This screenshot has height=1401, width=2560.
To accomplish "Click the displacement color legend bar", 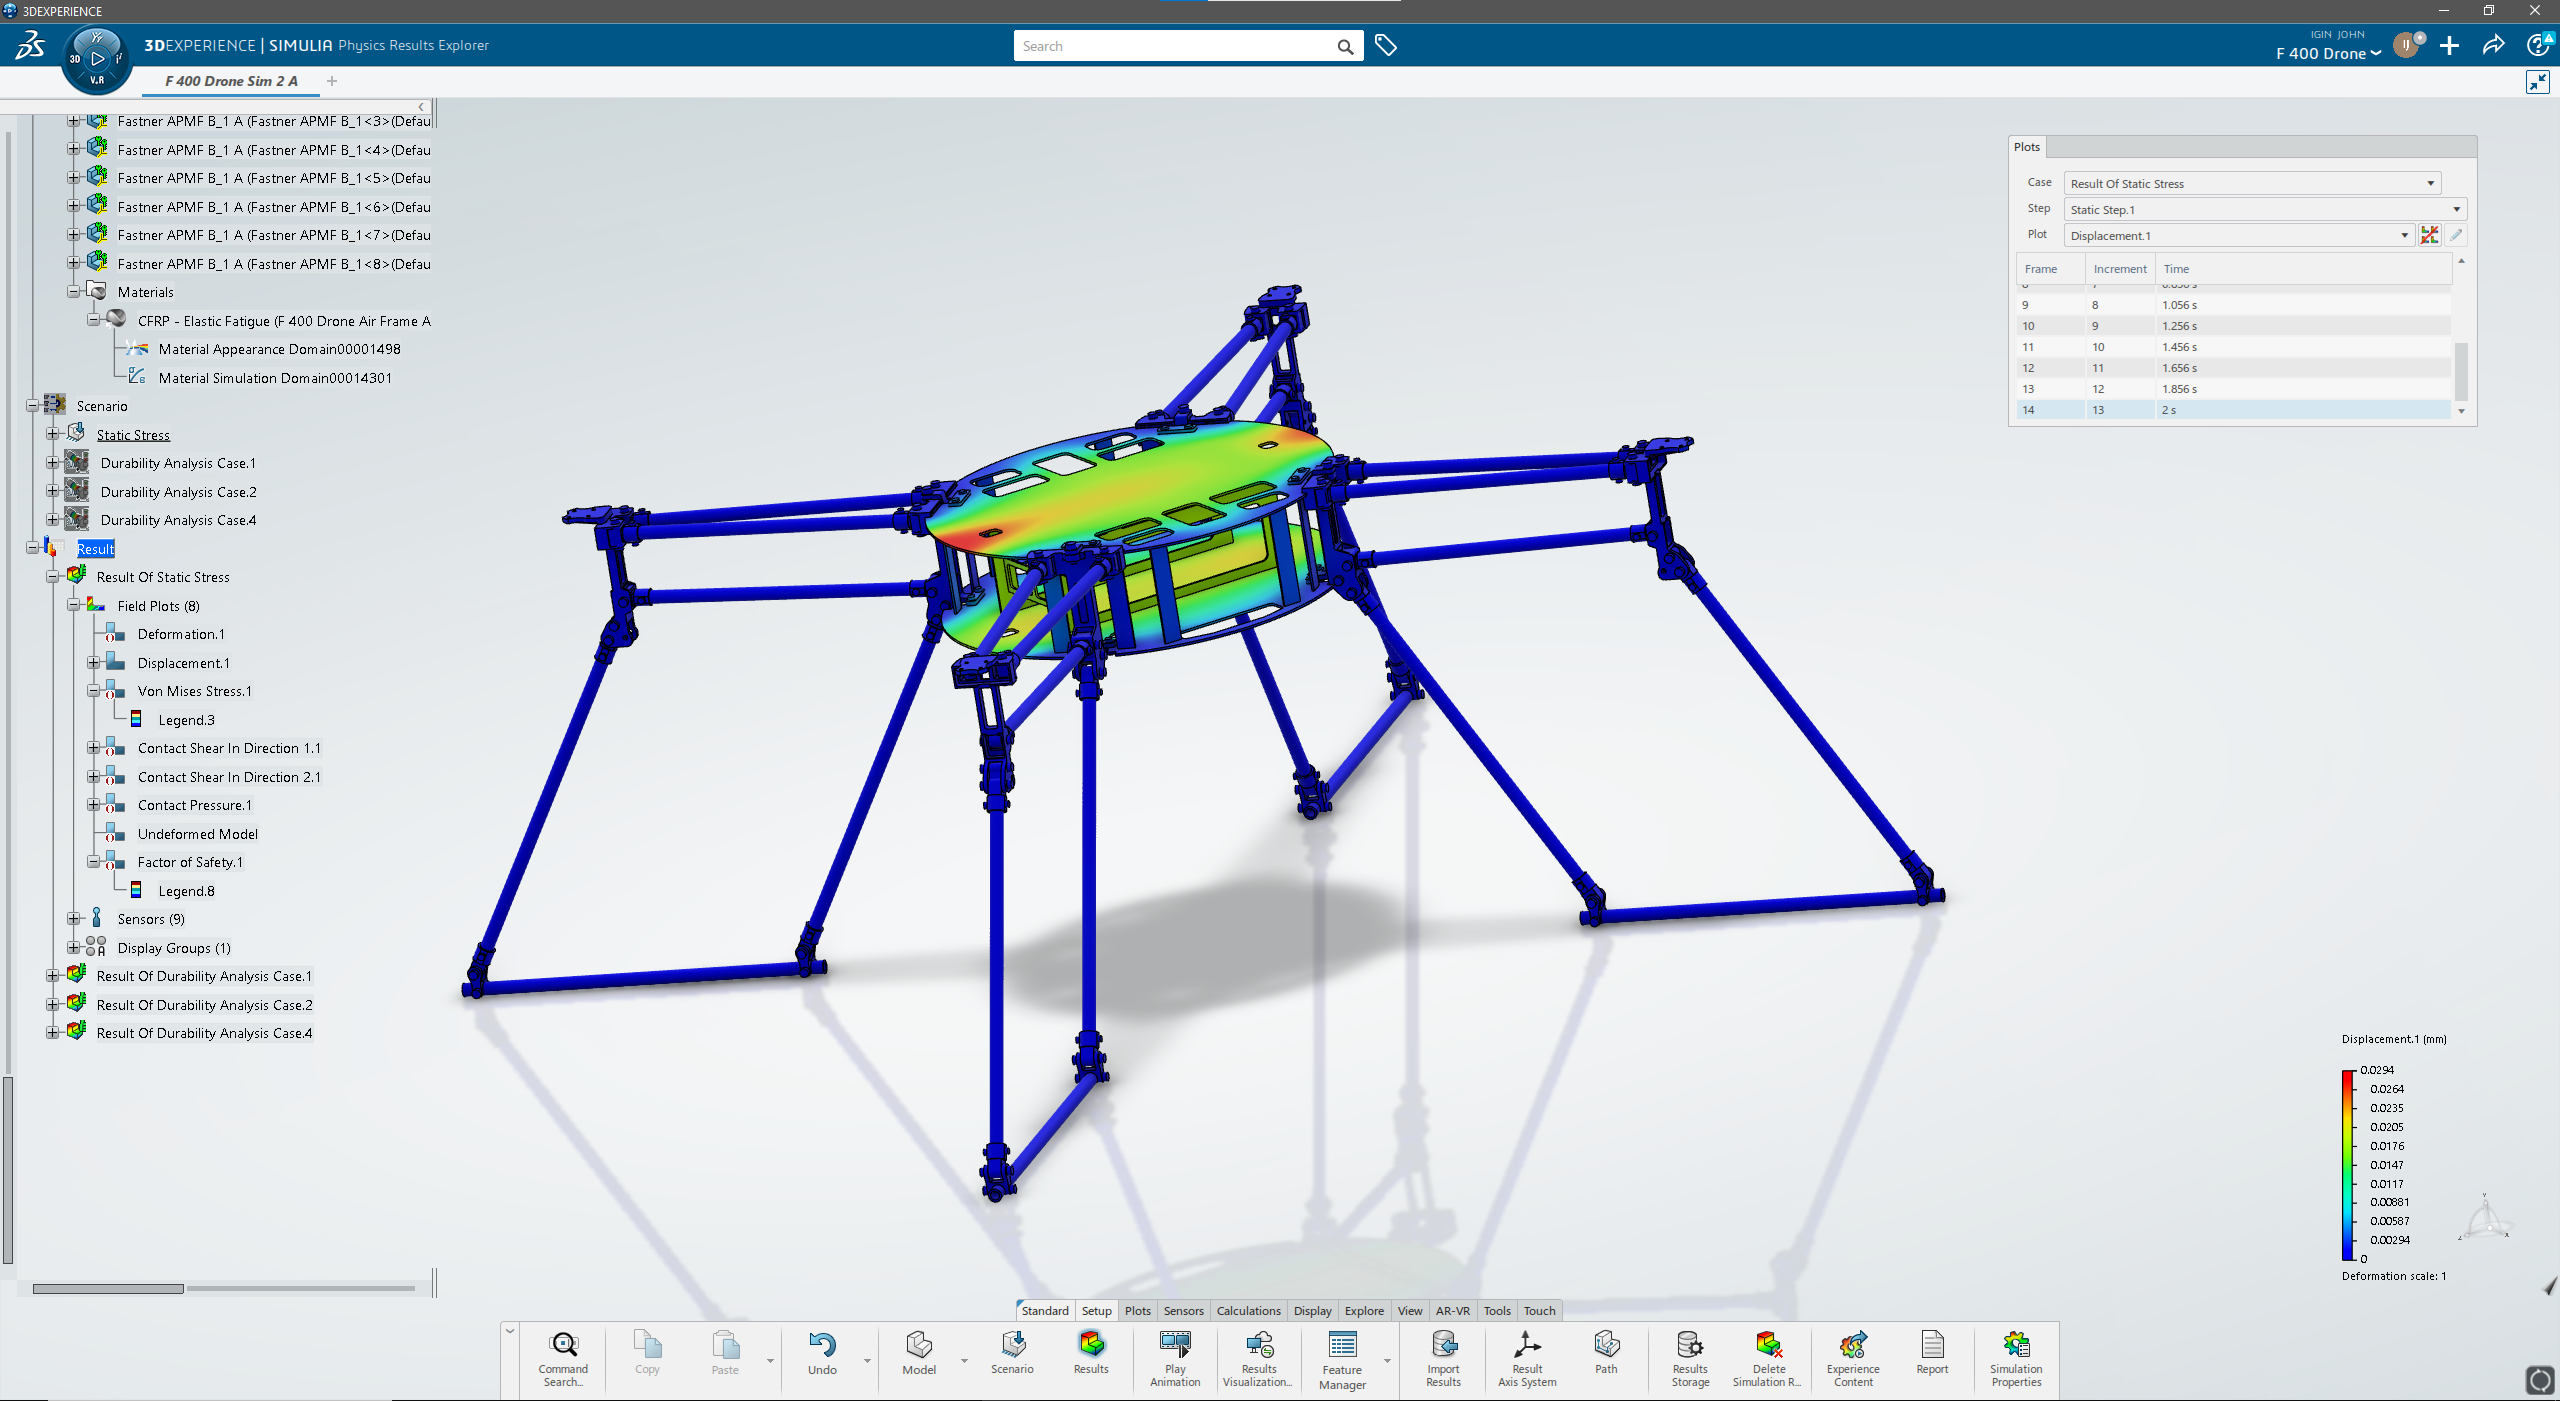I will [x=2347, y=1165].
